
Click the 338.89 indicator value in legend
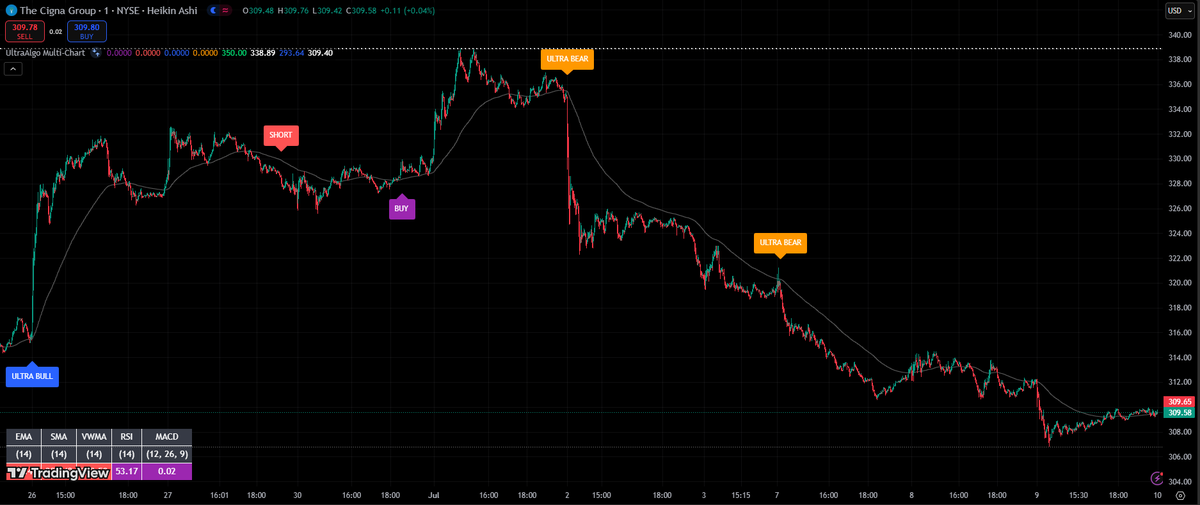coord(264,52)
